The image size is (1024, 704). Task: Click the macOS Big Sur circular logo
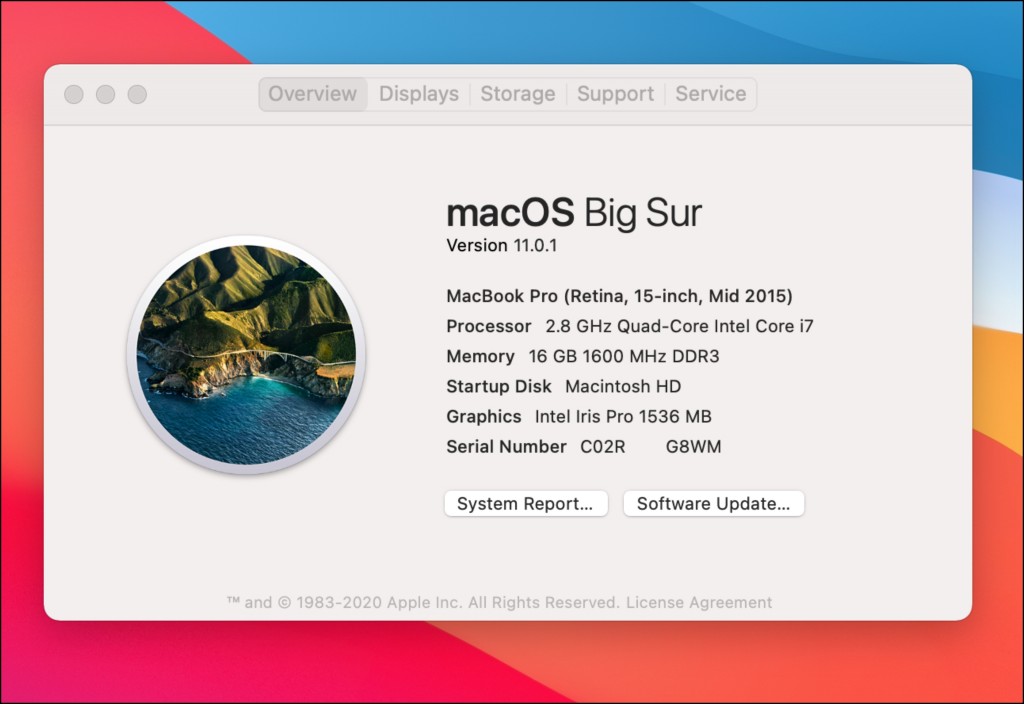pyautogui.click(x=246, y=355)
